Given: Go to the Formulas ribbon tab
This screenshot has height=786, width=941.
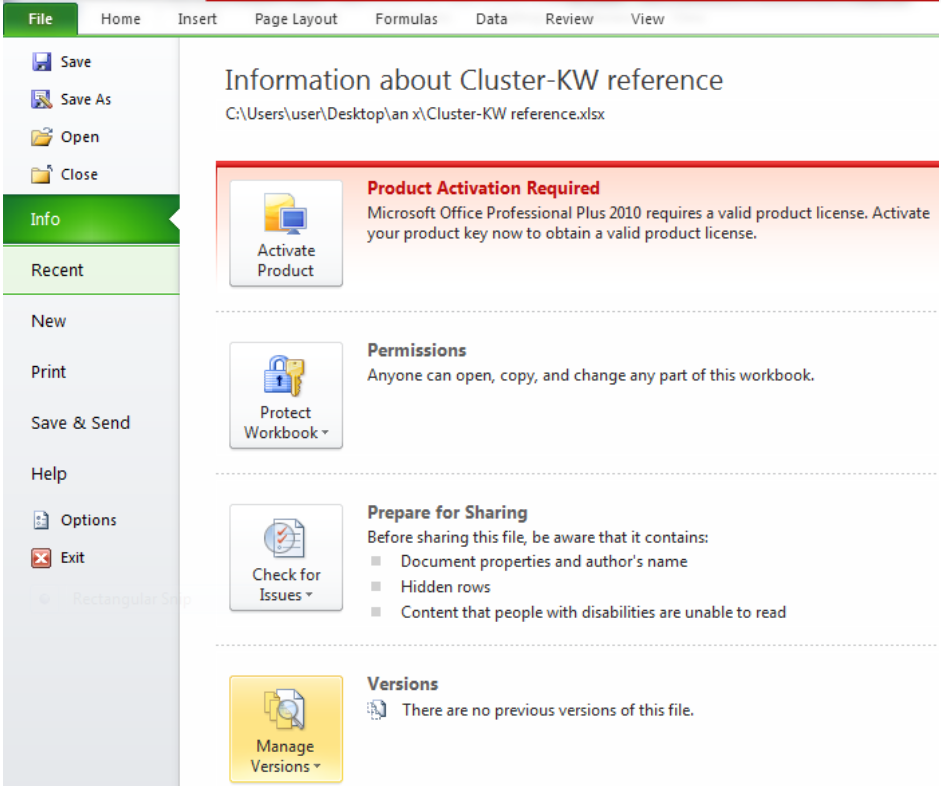Looking at the screenshot, I should pyautogui.click(x=406, y=19).
